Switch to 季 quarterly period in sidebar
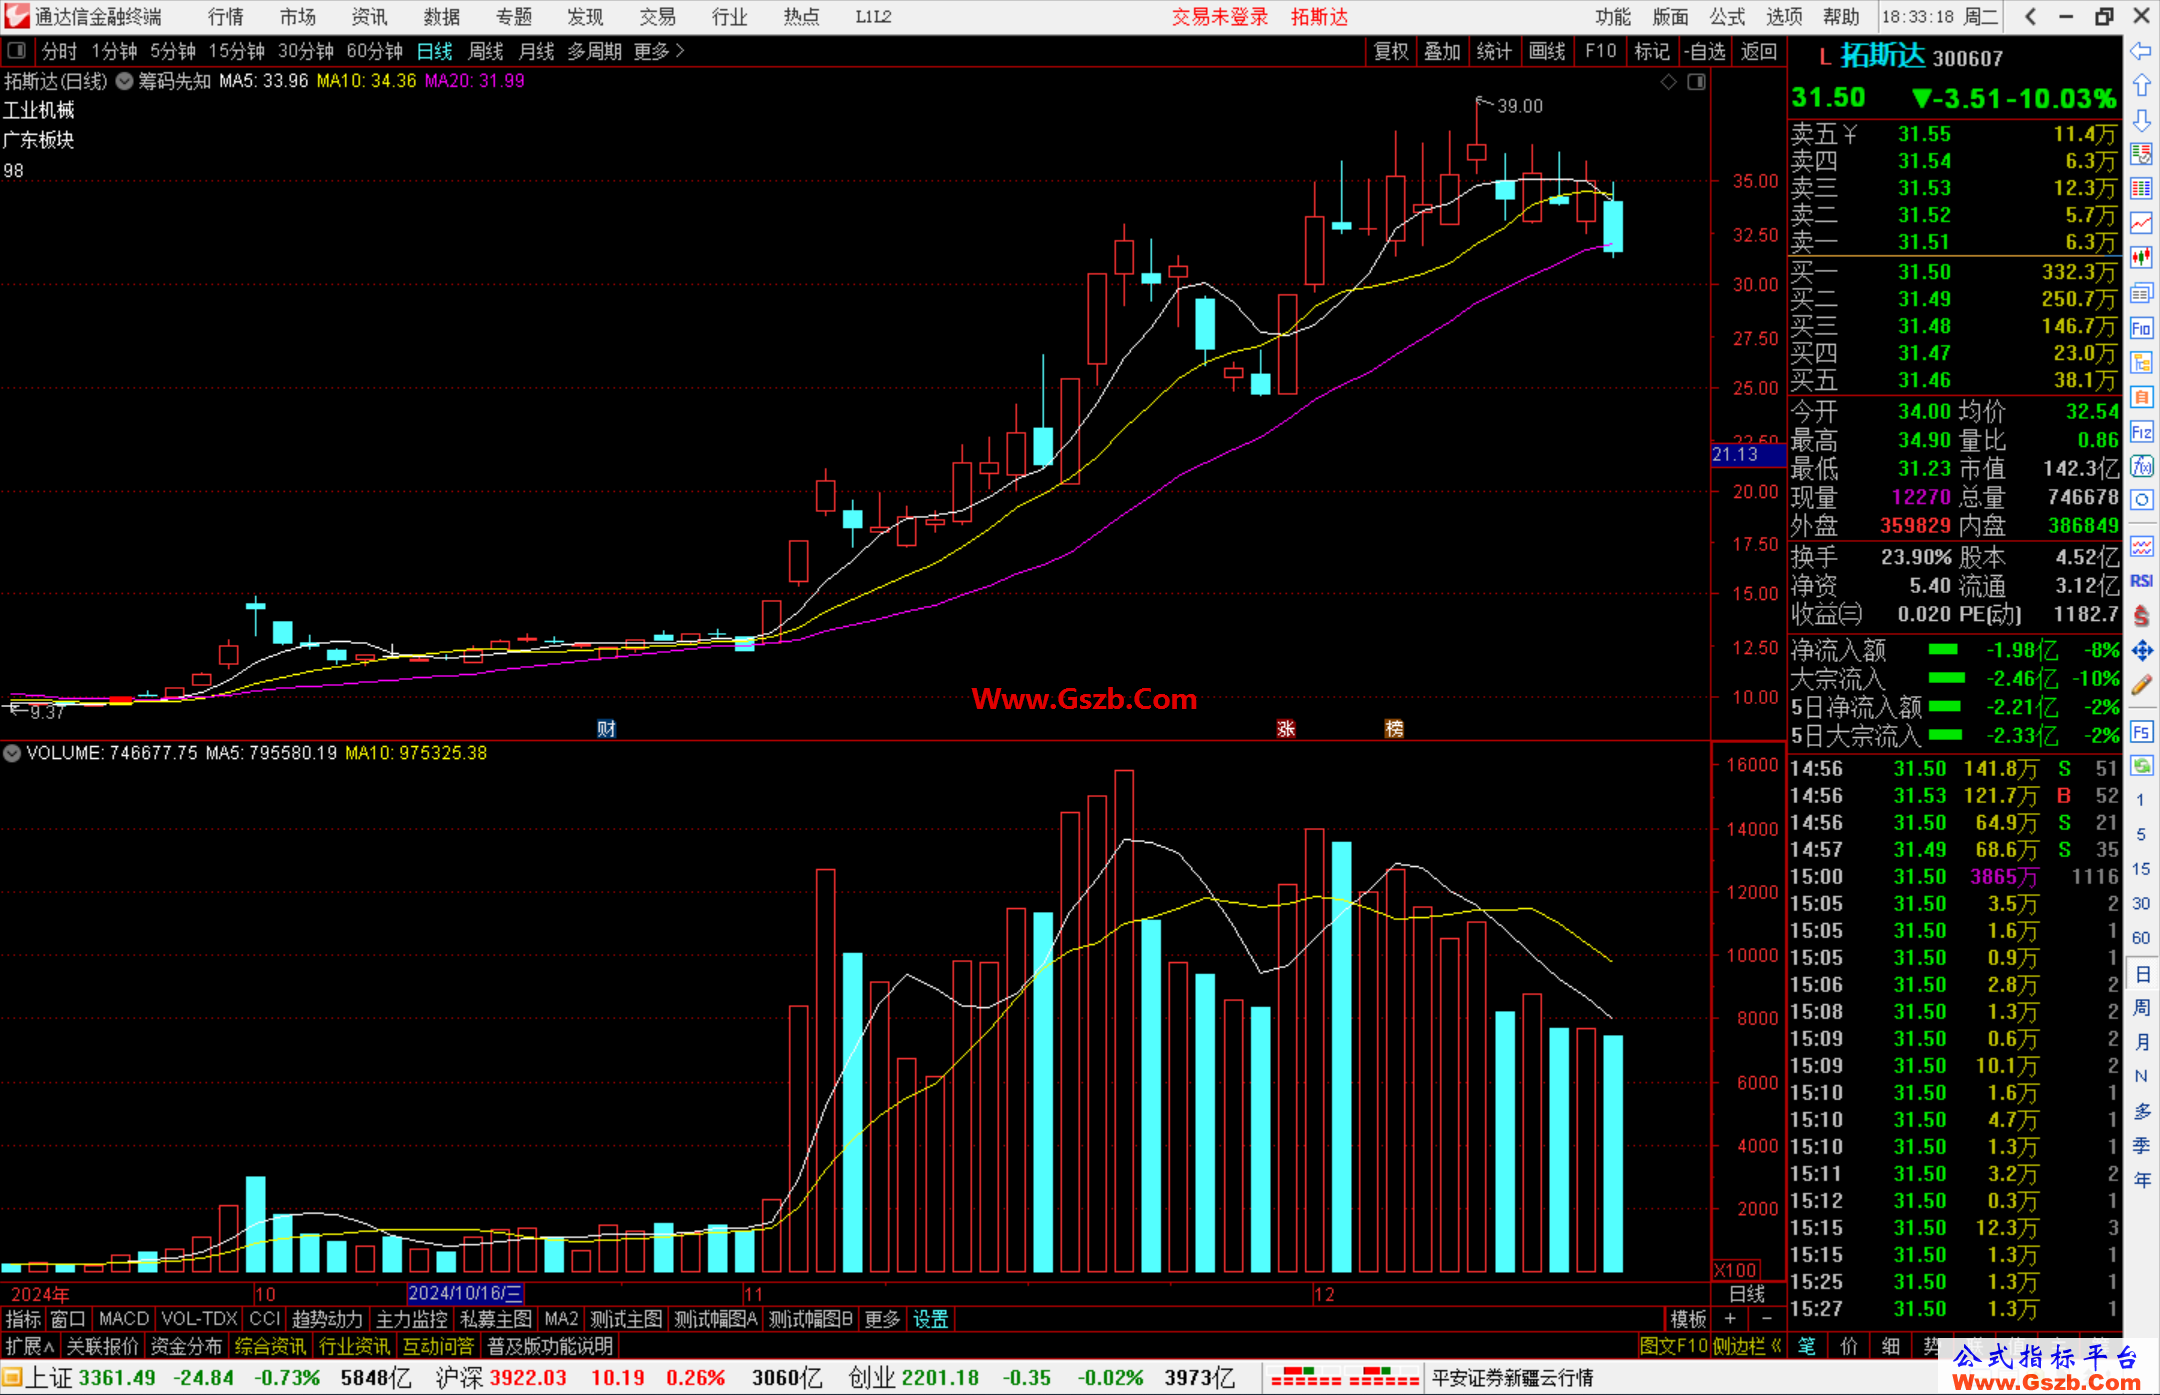Viewport: 2160px width, 1395px height. point(2141,1146)
